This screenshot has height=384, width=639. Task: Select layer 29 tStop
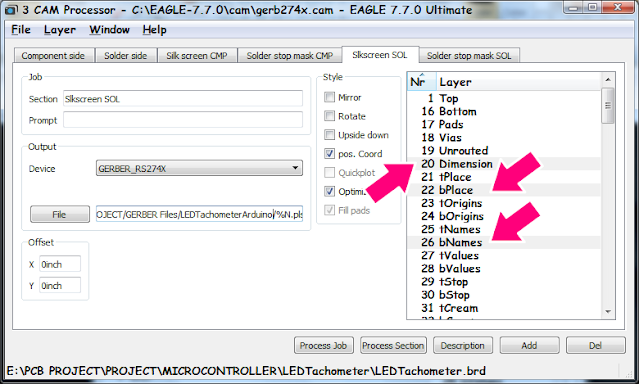(504, 282)
